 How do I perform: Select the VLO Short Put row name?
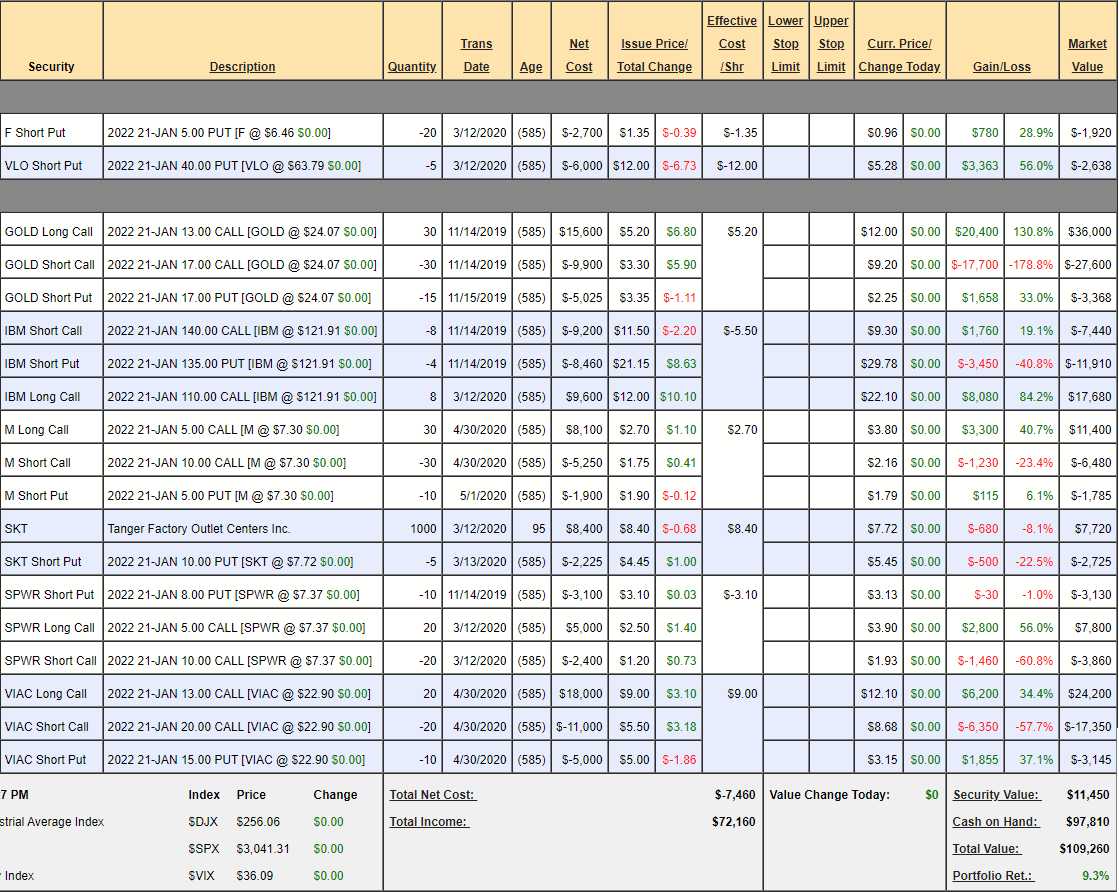[x=43, y=166]
